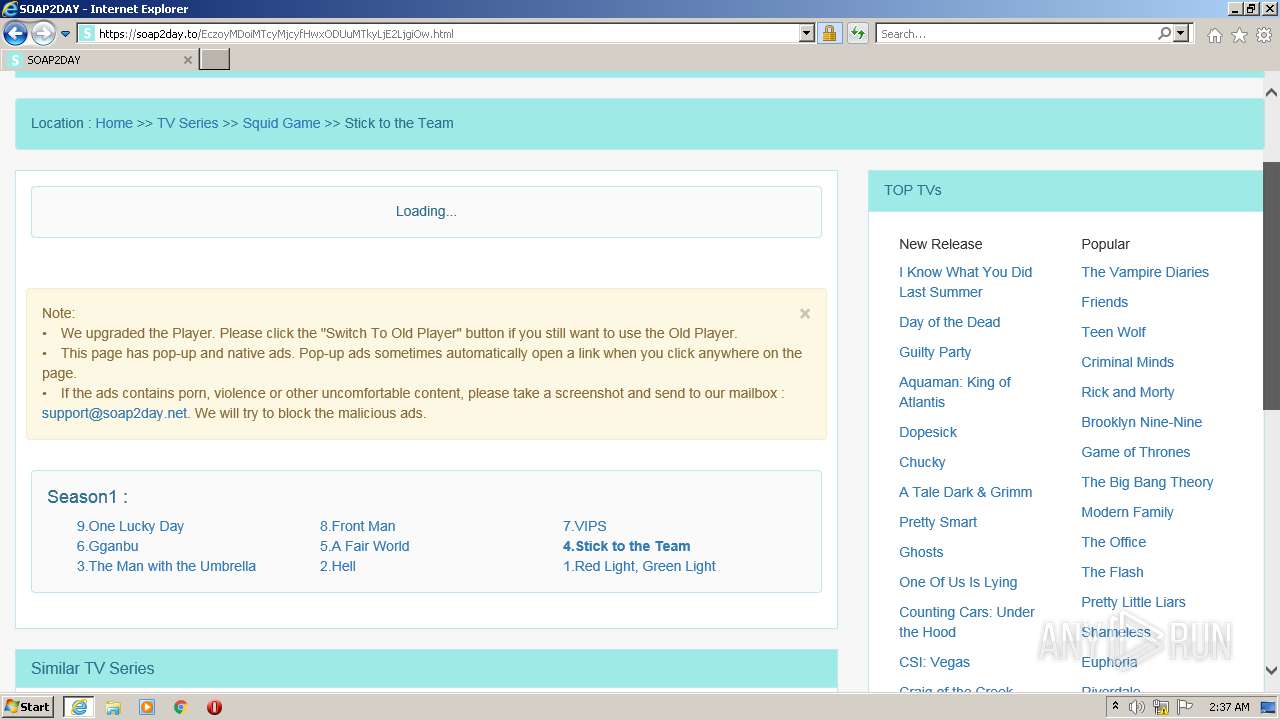The image size is (1280, 720).
Task: Open episode 8.Front Man
Action: pos(357,526)
